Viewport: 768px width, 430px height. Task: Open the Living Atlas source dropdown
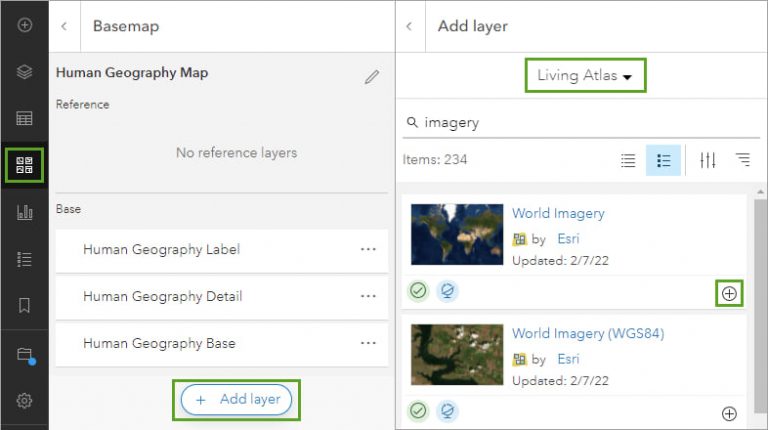click(586, 76)
